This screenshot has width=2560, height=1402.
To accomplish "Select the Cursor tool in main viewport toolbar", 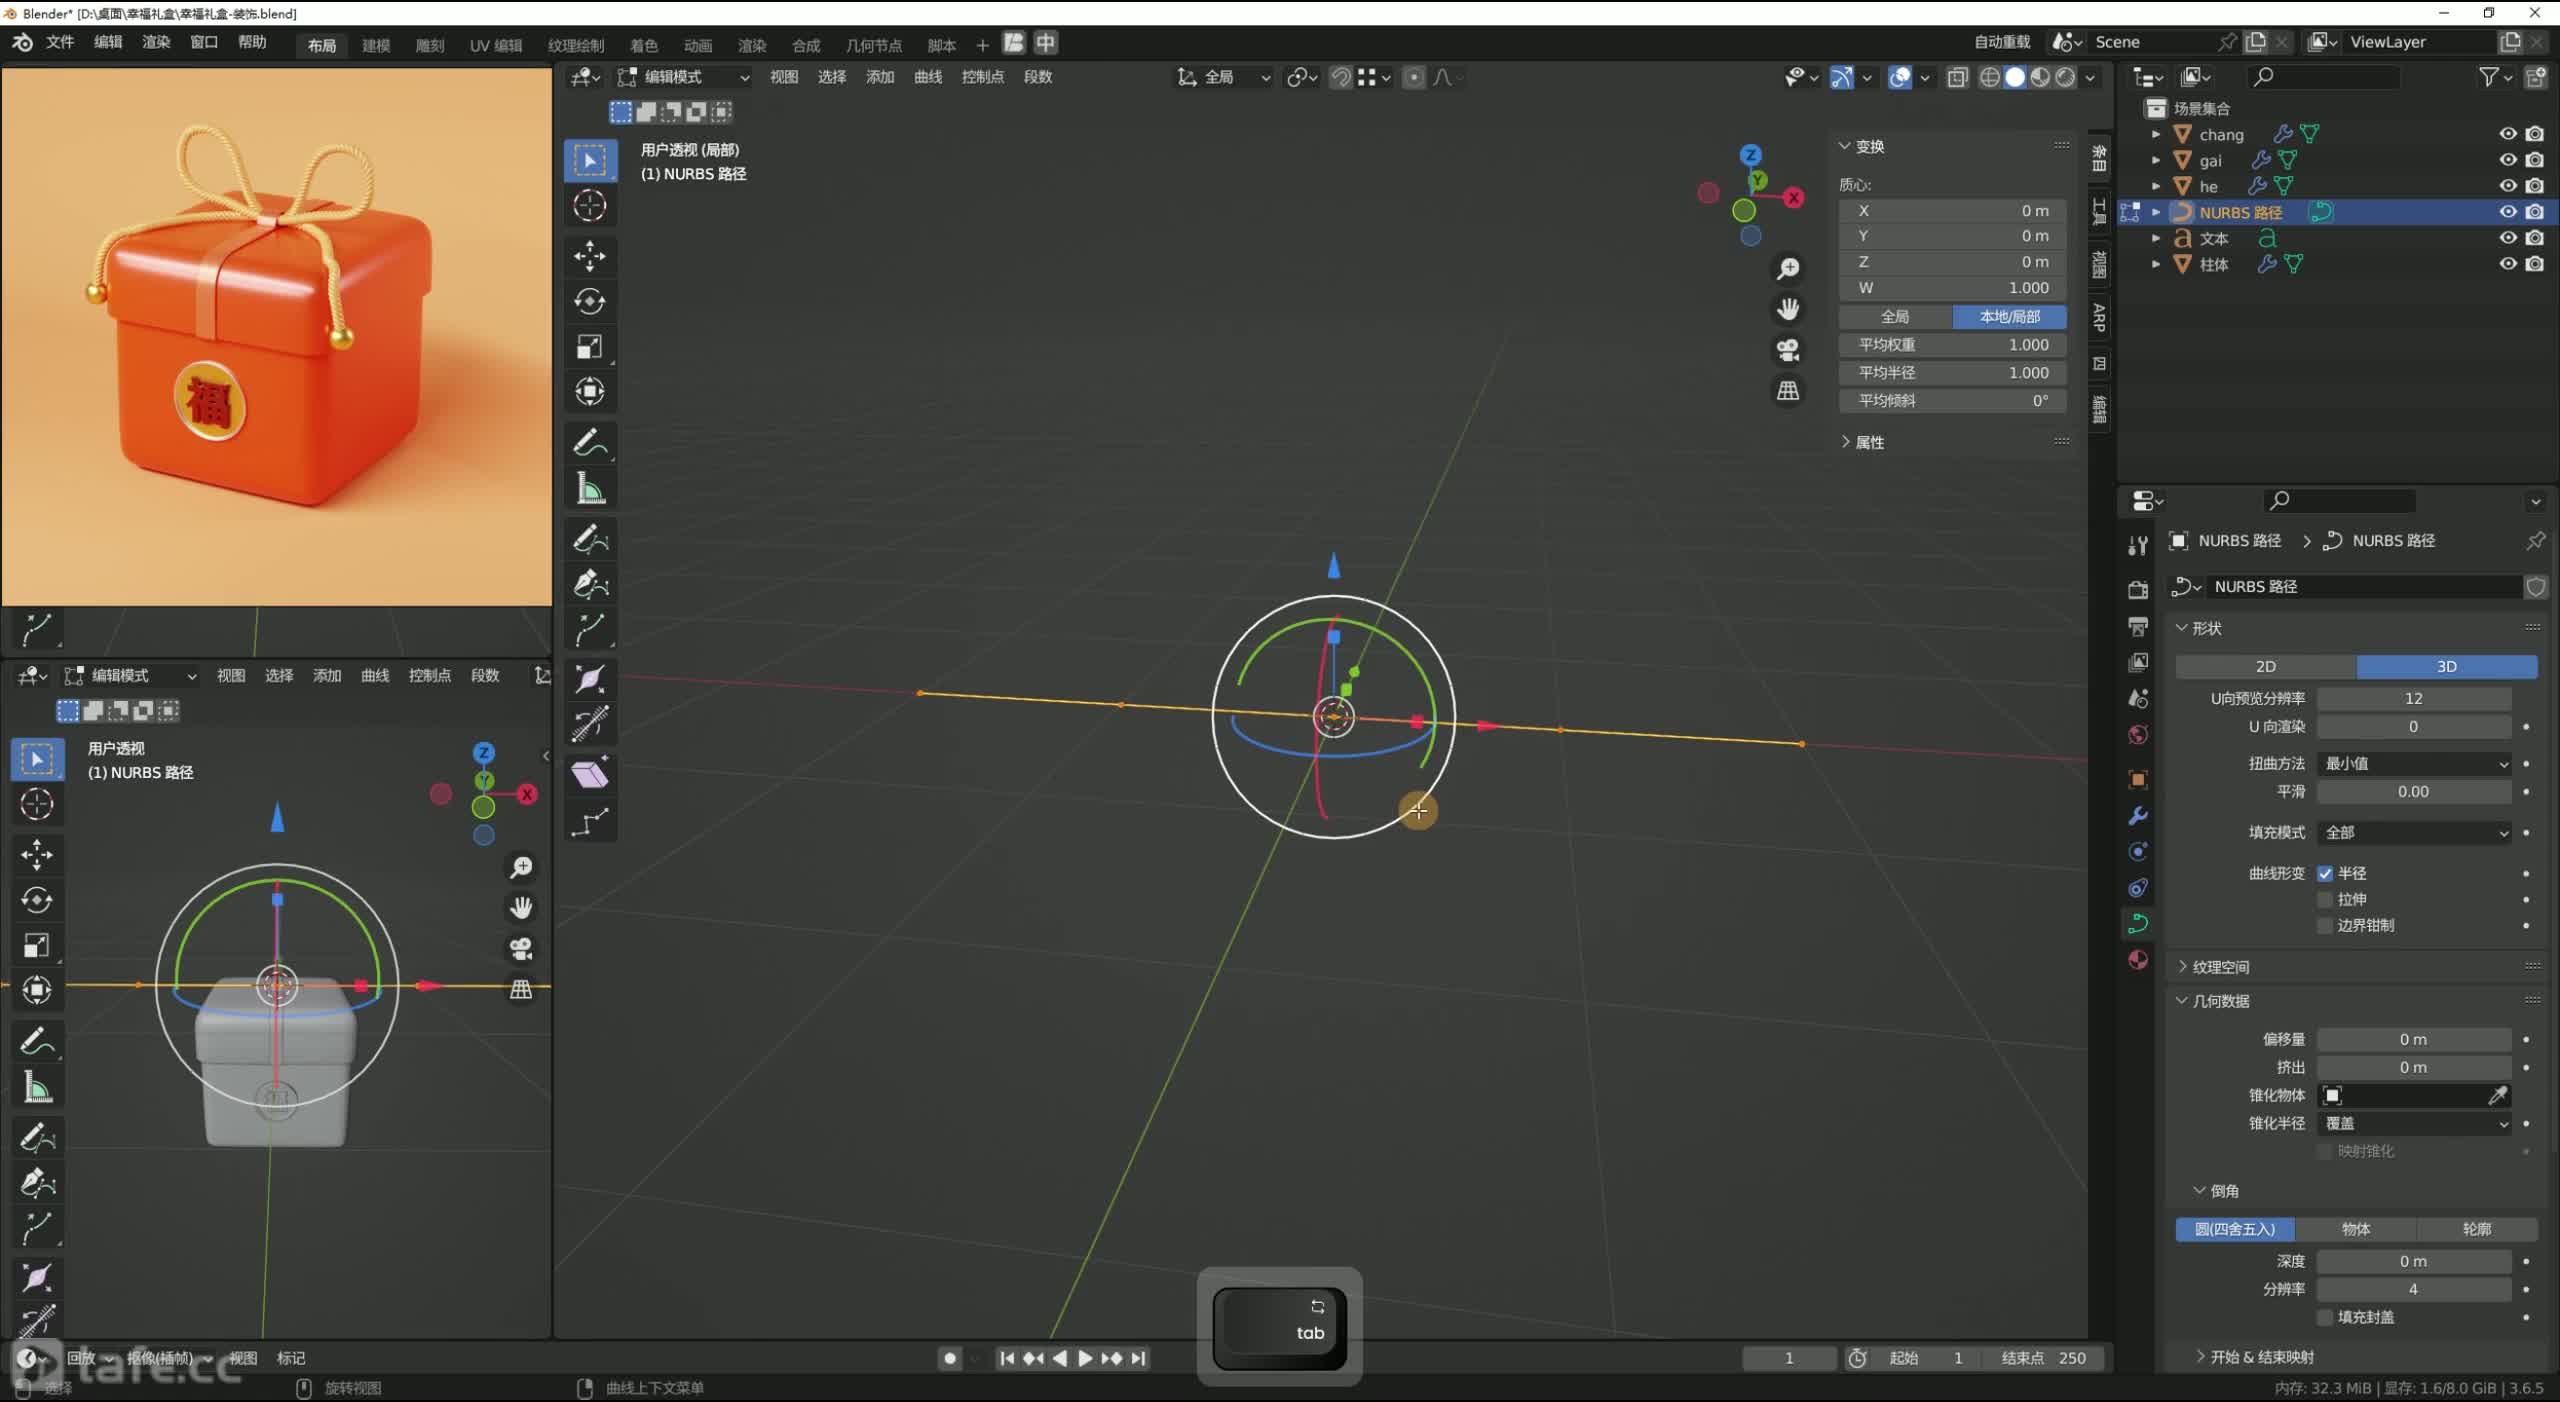I will [590, 206].
